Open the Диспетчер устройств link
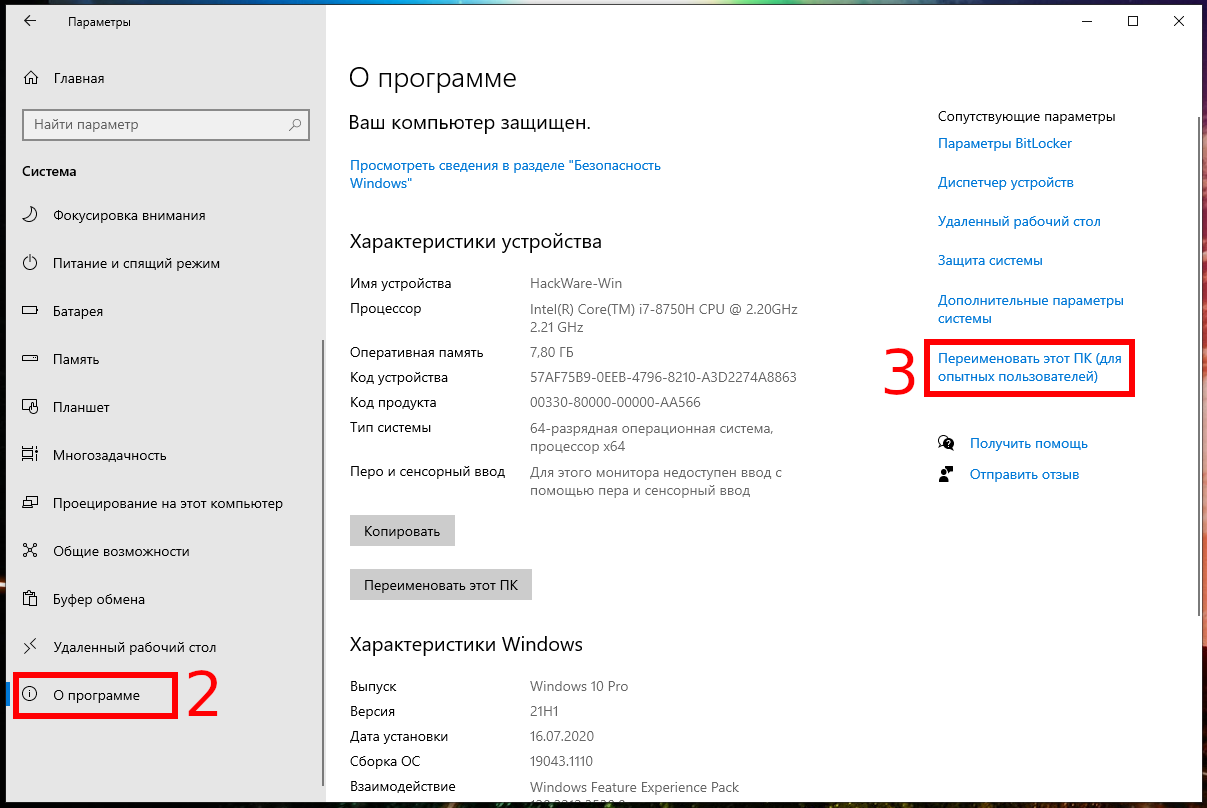Viewport: 1207px width, 808px height. point(1005,182)
